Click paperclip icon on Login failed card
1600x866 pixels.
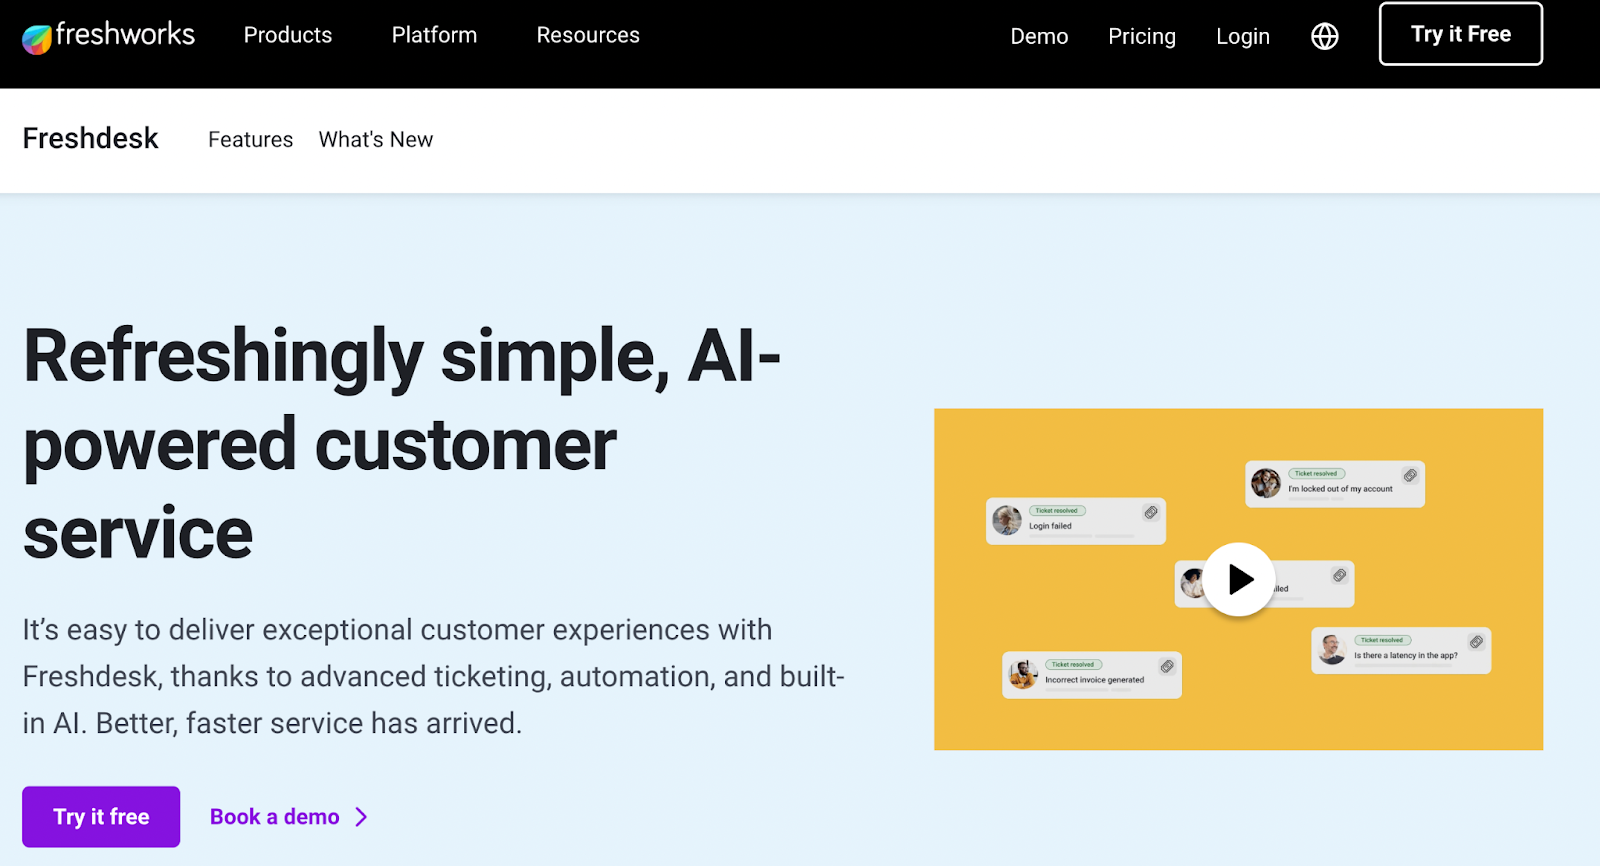(x=1151, y=512)
